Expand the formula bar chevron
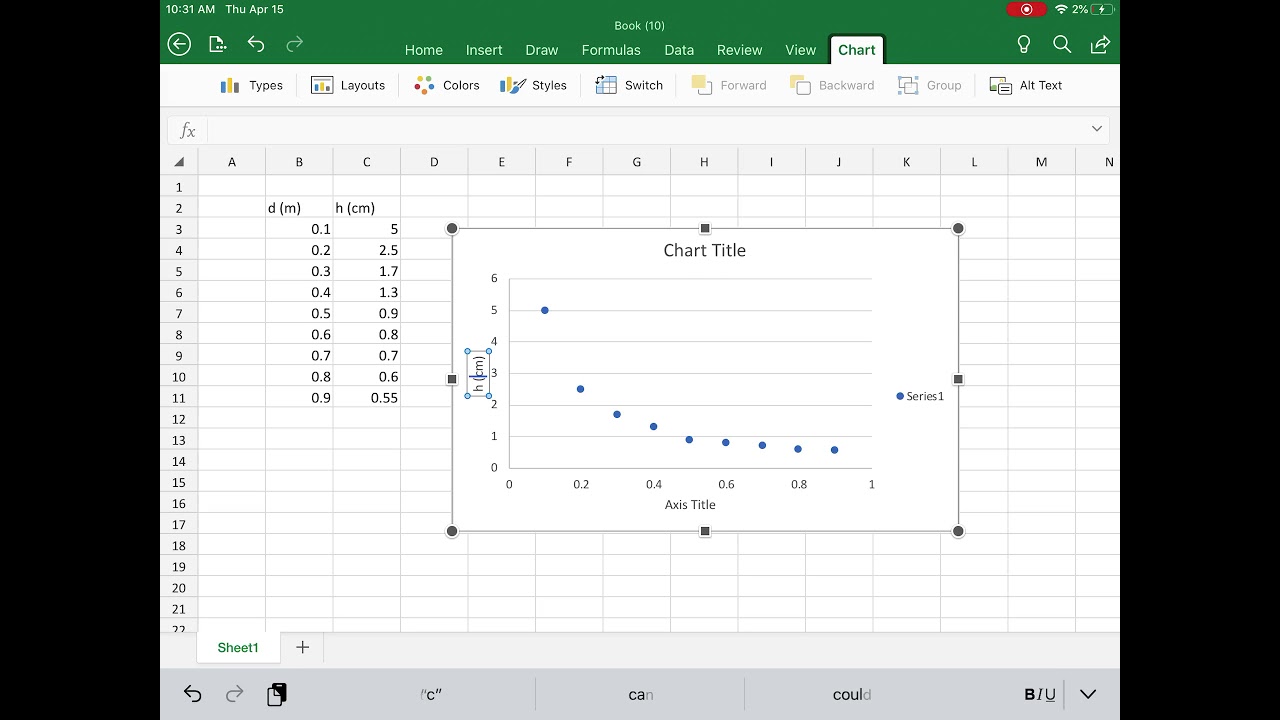This screenshot has width=1280, height=720. (1097, 129)
